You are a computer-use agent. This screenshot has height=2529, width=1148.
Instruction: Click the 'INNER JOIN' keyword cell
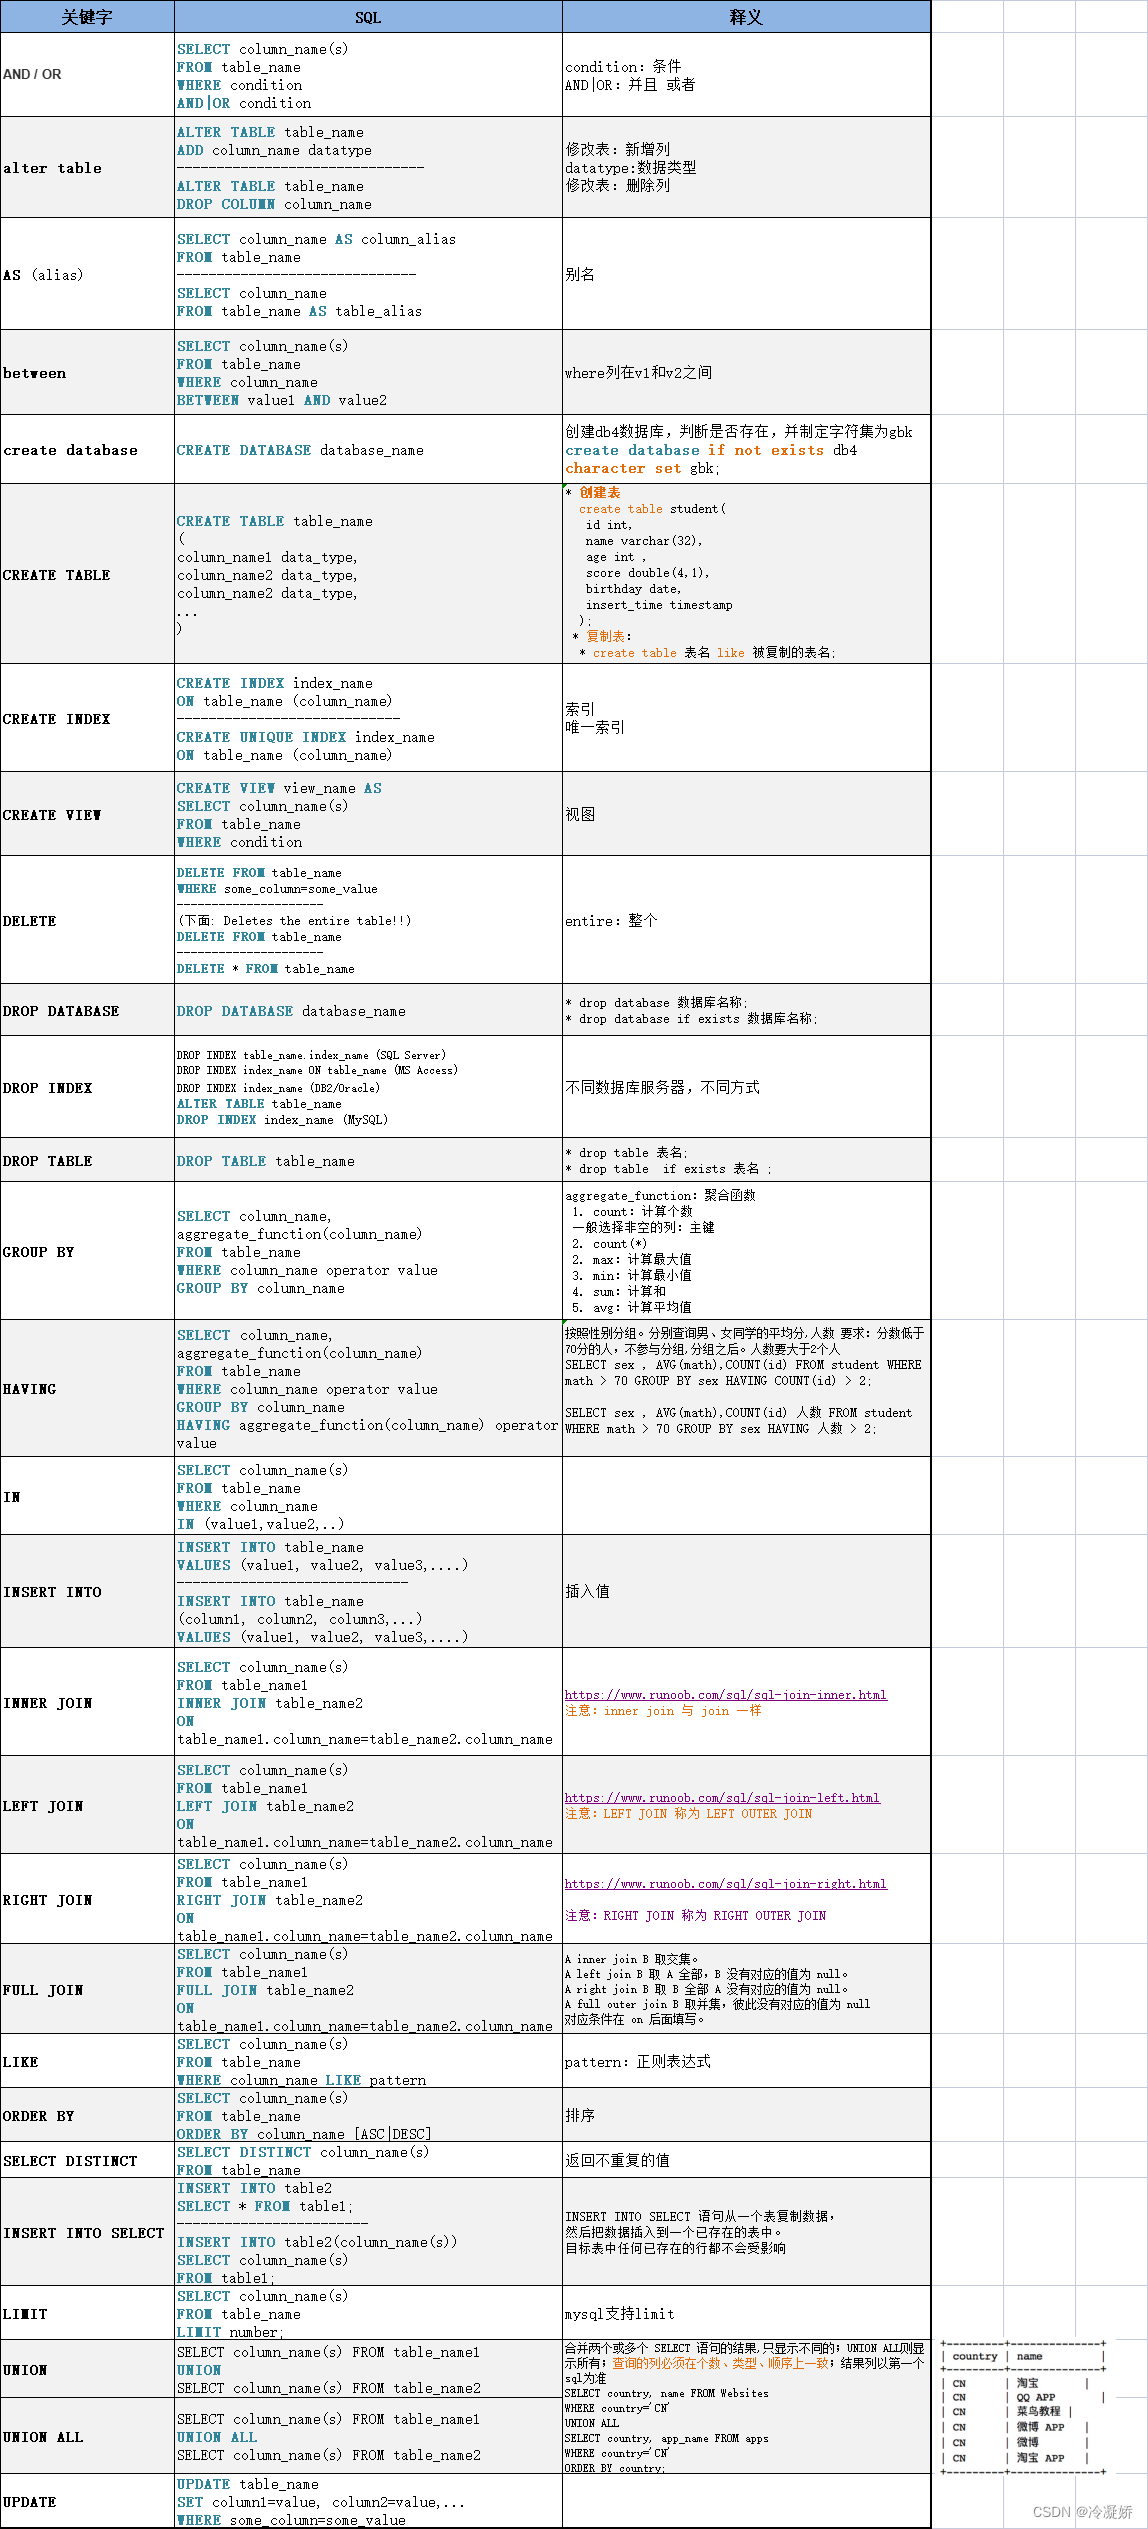(87, 1702)
